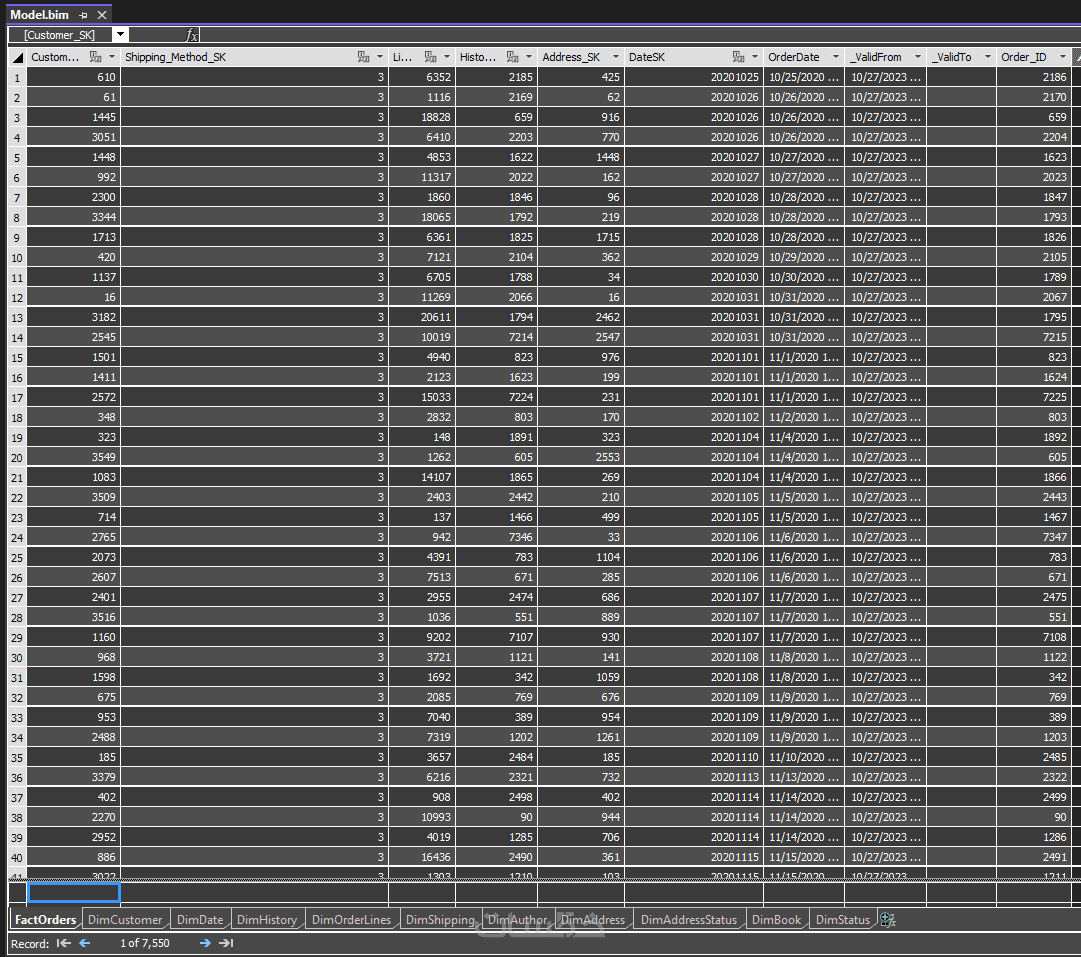The image size is (1081, 957).
Task: Switch to the DimBook tab
Action: (x=776, y=920)
